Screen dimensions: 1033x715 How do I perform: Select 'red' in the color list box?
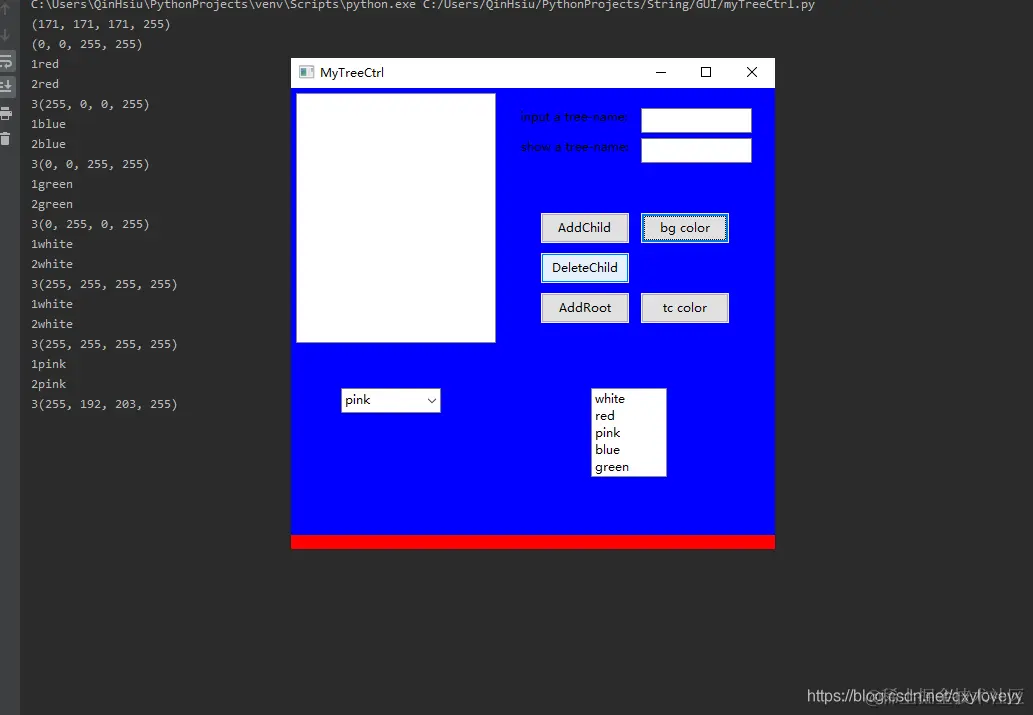605,416
